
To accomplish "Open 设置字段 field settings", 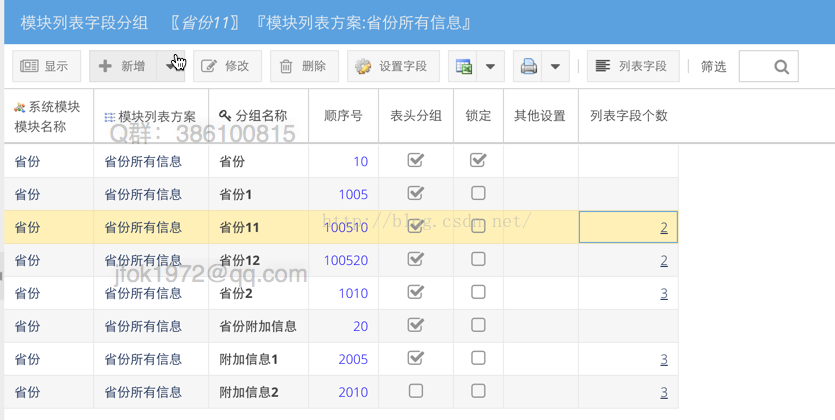I will (393, 66).
